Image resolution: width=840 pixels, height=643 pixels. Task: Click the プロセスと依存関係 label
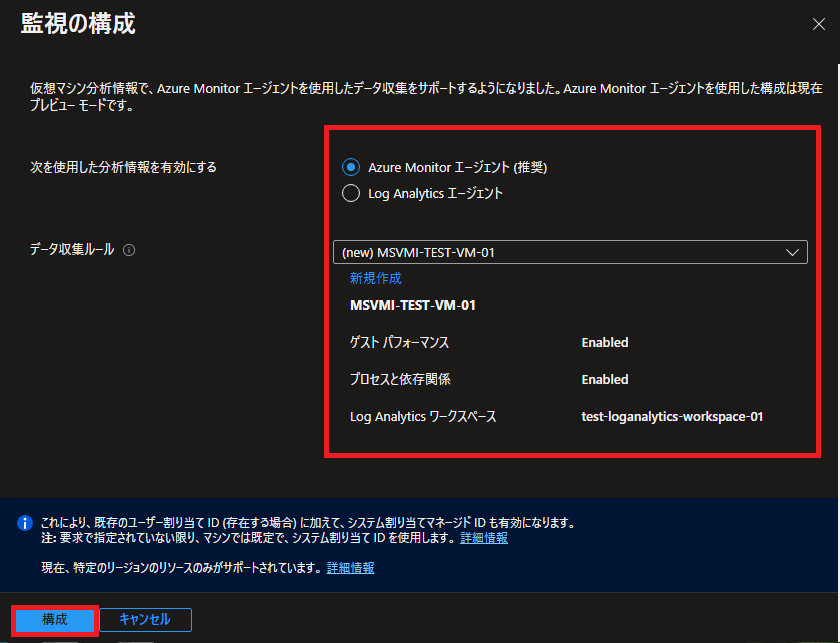point(400,379)
